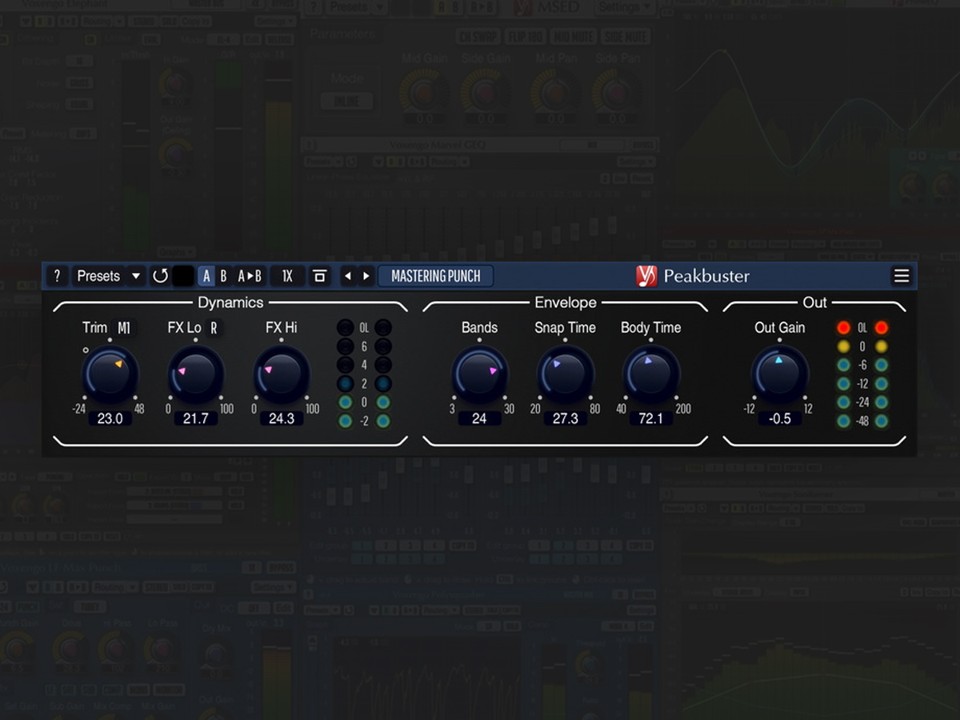The height and width of the screenshot is (720, 960).
Task: Click the Peakbuster title text
Action: (x=707, y=276)
